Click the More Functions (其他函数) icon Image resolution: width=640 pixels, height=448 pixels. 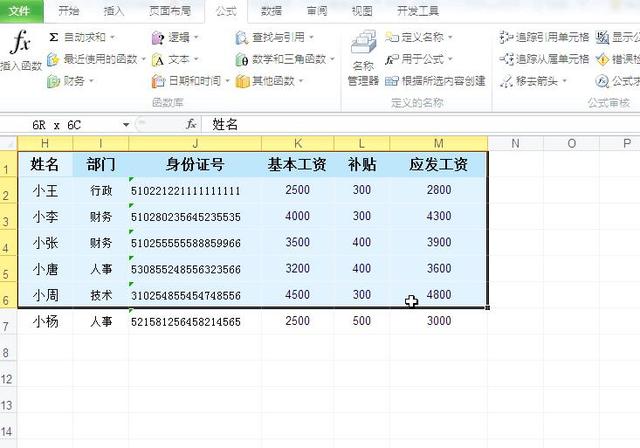(x=242, y=81)
